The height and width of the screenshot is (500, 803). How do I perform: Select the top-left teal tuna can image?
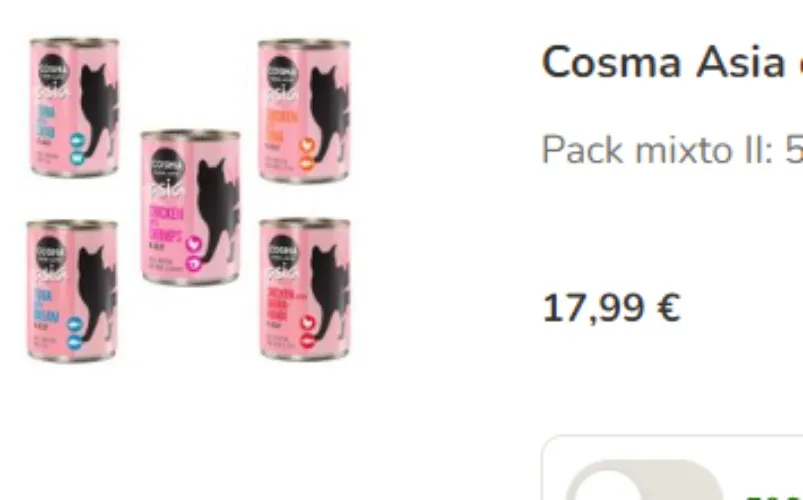pyautogui.click(x=74, y=107)
